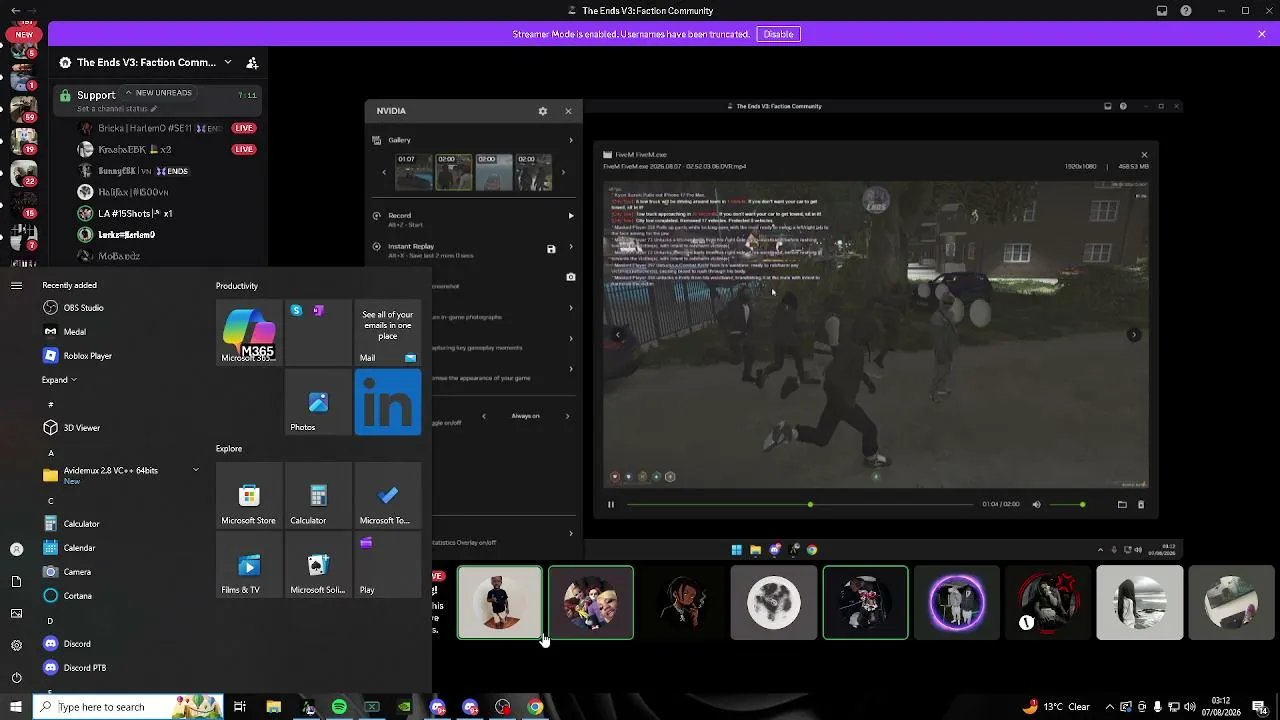Image resolution: width=1280 pixels, height=720 pixels.
Task: Open the Microsoft 365 tile
Action: pos(249,332)
